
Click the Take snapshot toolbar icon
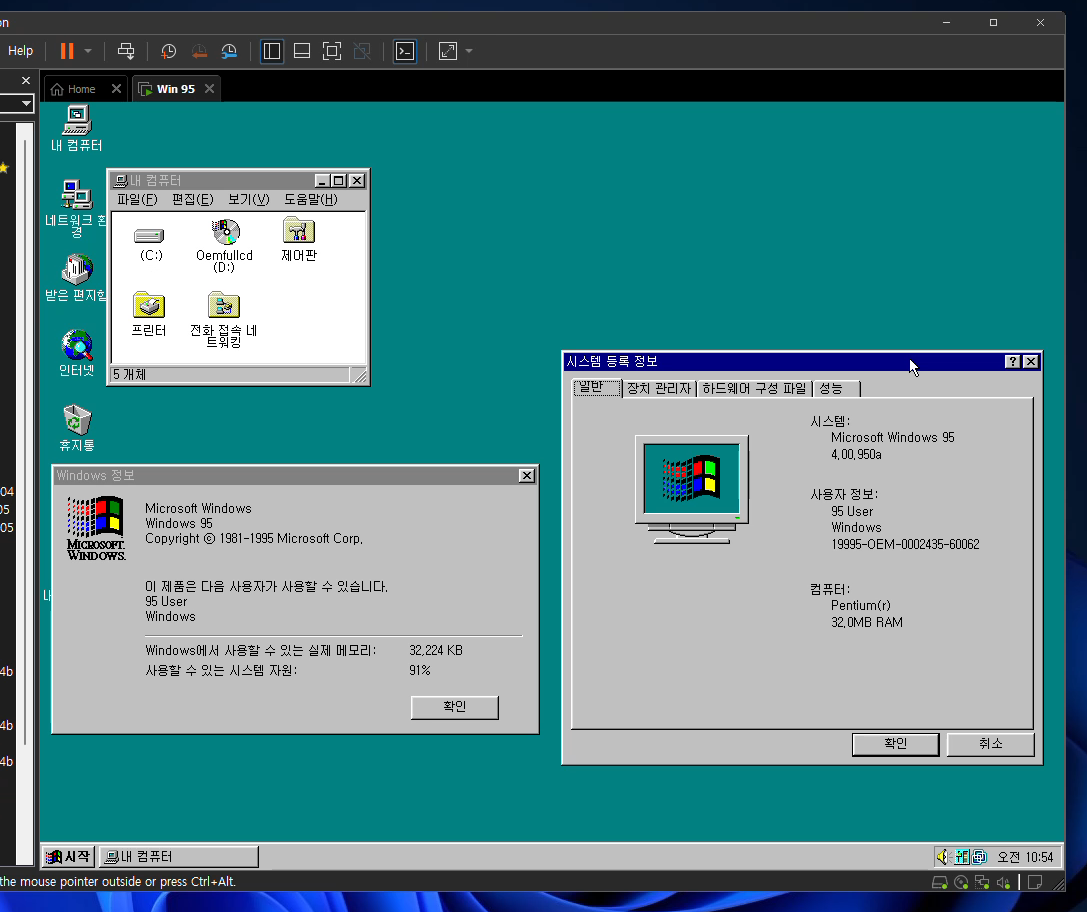(168, 51)
